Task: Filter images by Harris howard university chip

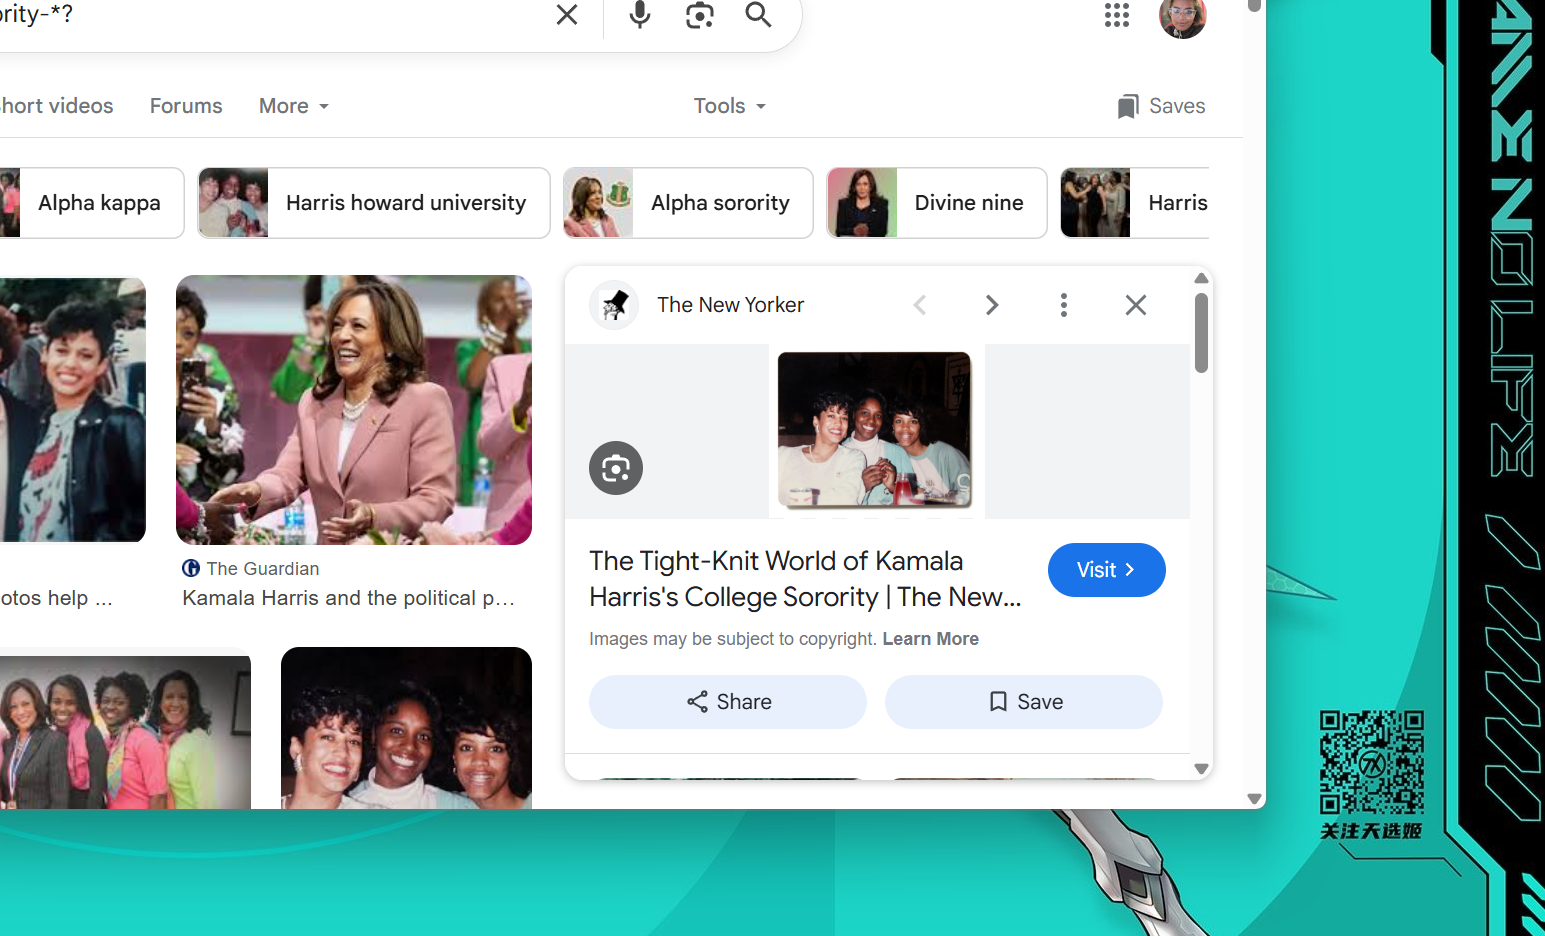Action: [x=374, y=203]
